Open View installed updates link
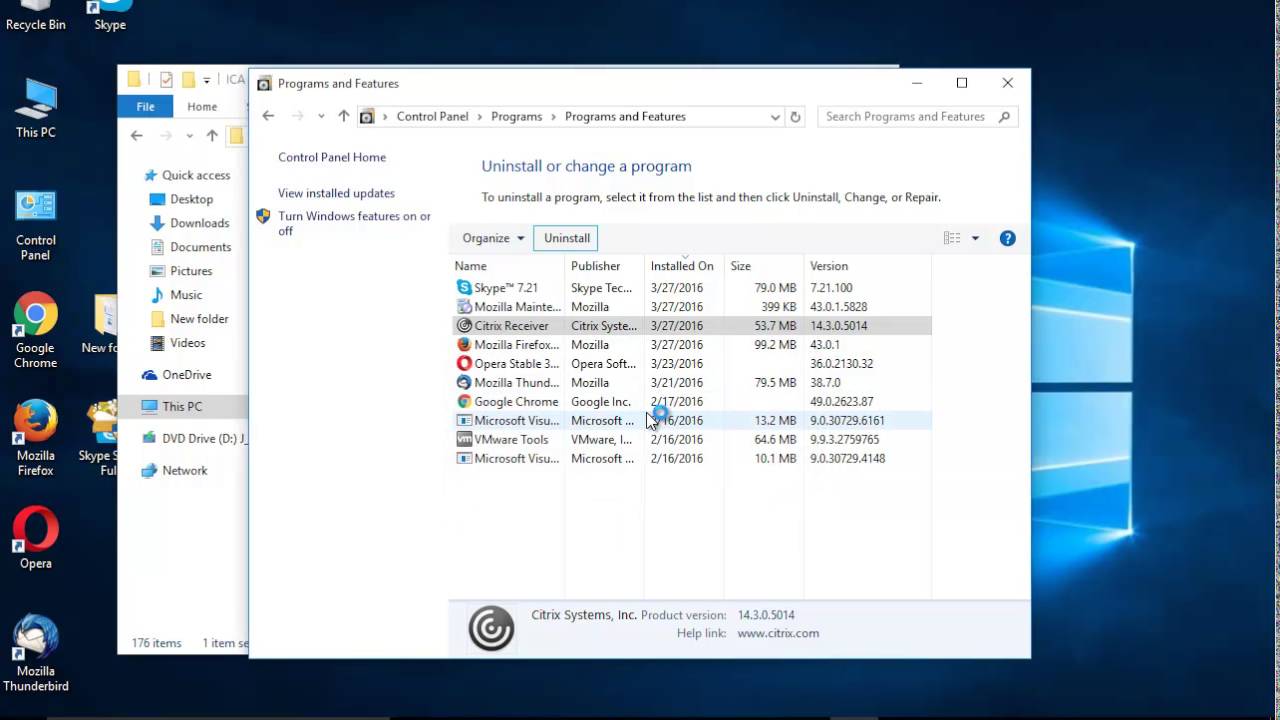Screen dimensions: 1280x720 click(x=336, y=193)
